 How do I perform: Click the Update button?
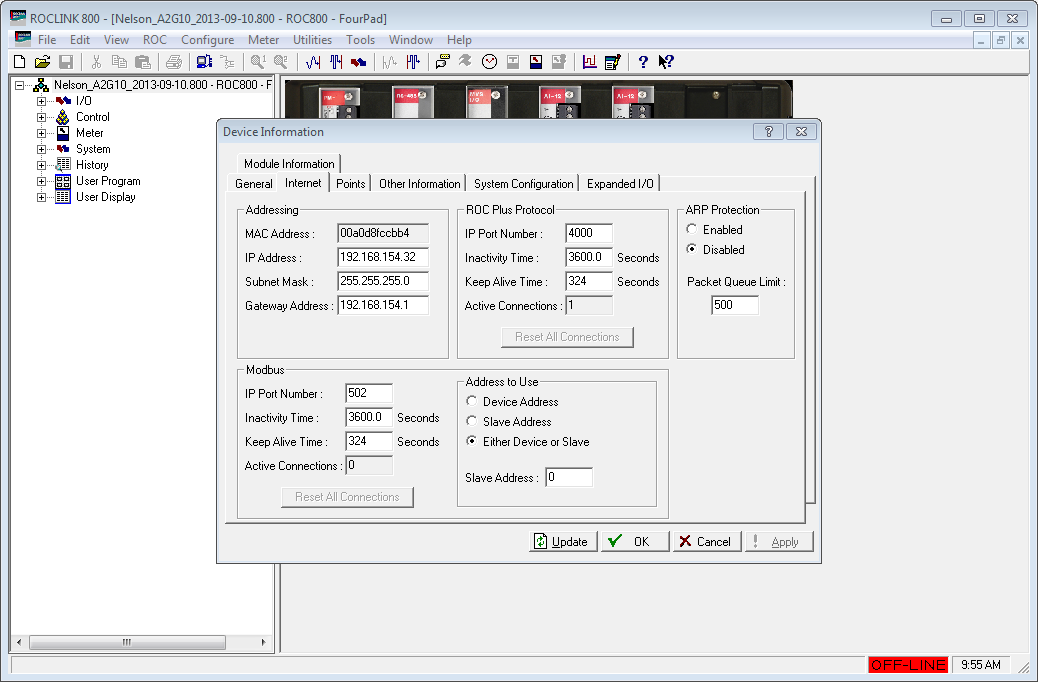pos(563,542)
